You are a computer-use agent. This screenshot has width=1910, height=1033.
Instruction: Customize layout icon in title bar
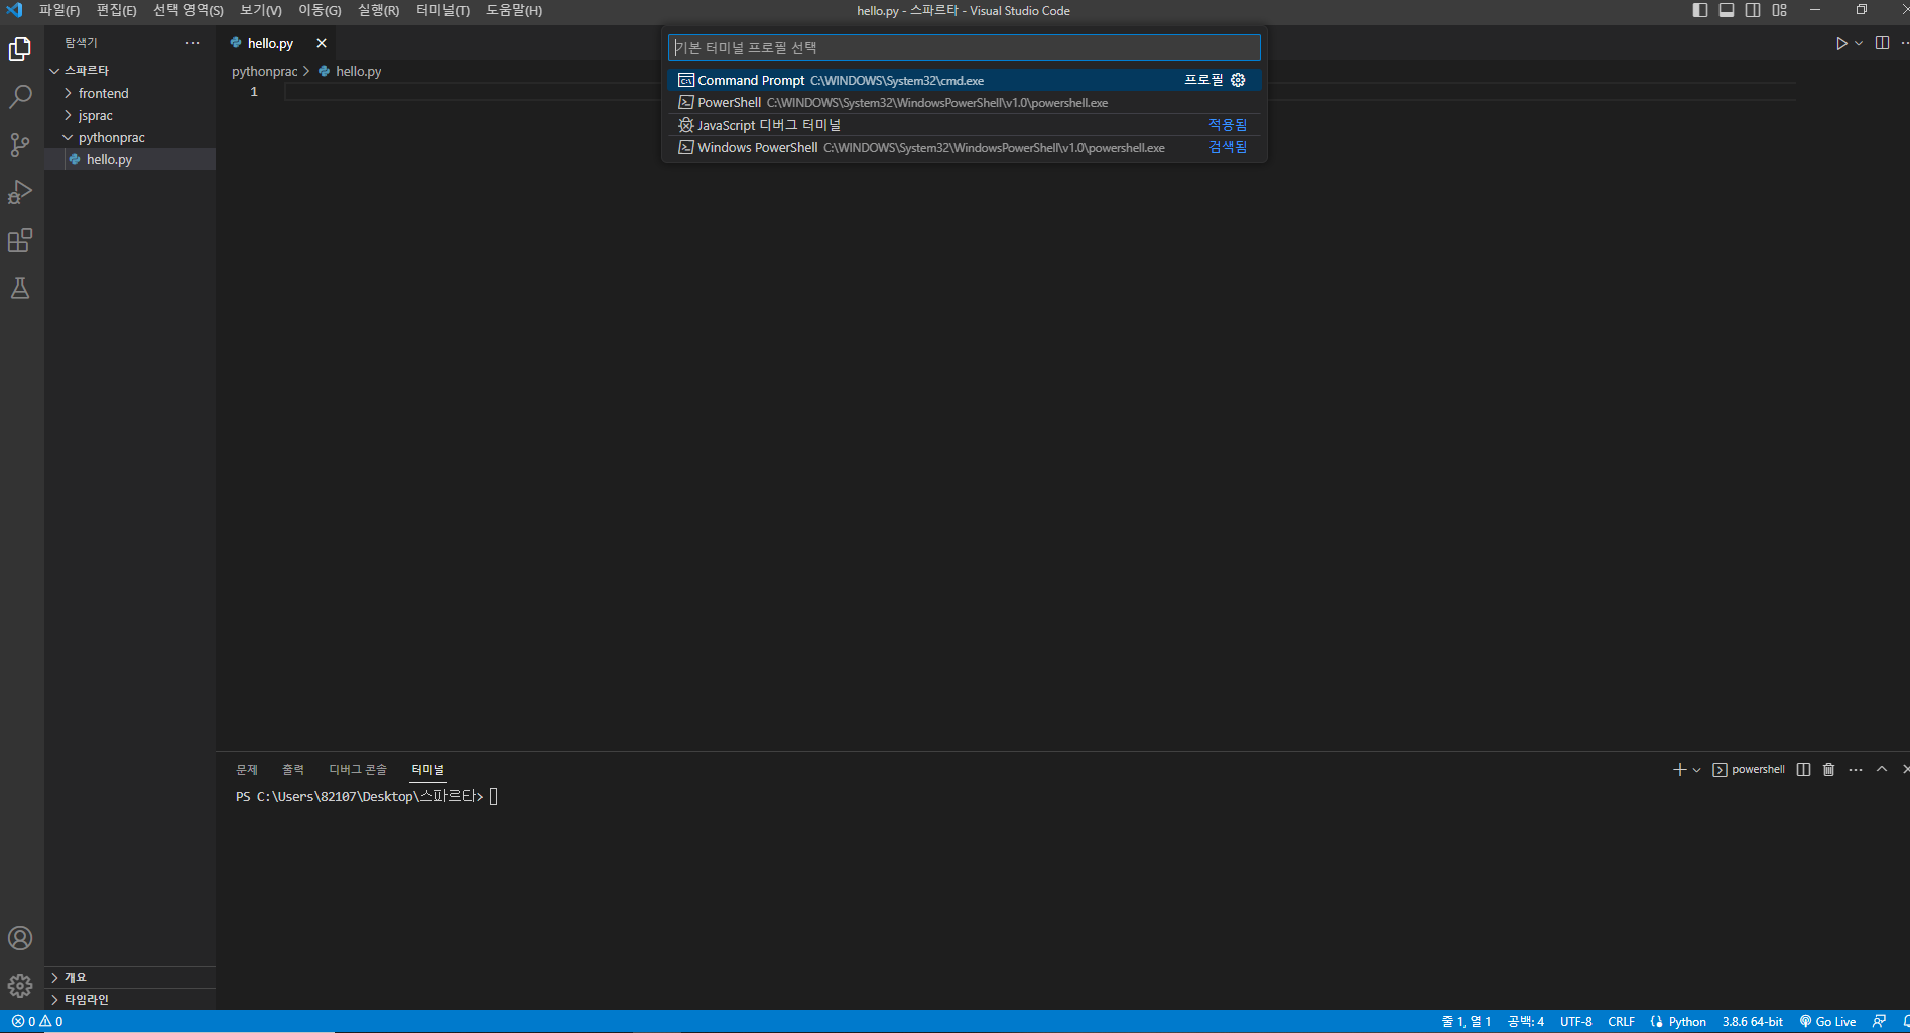(x=1779, y=10)
